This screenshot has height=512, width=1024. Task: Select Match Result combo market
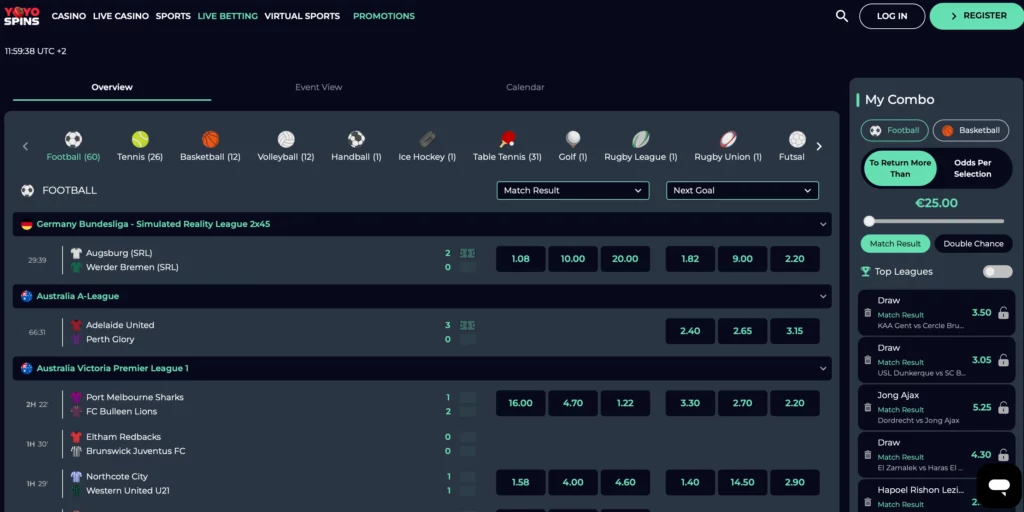[895, 244]
